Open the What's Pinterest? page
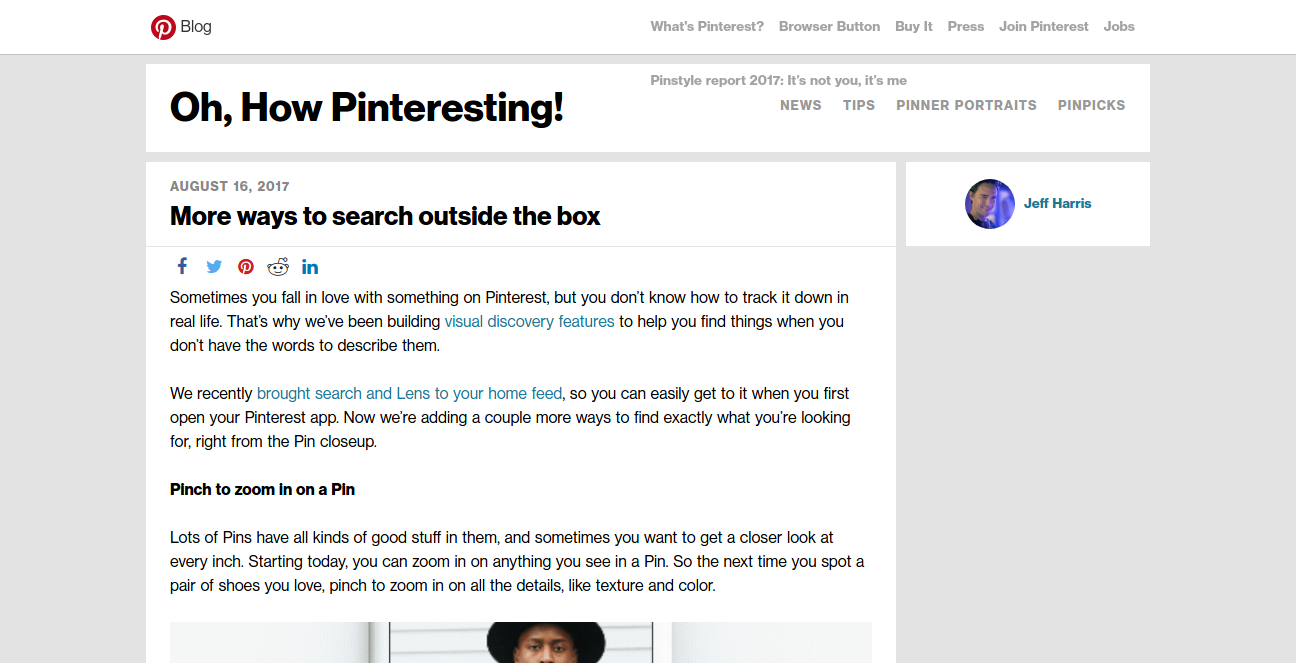This screenshot has width=1296, height=663. click(707, 27)
